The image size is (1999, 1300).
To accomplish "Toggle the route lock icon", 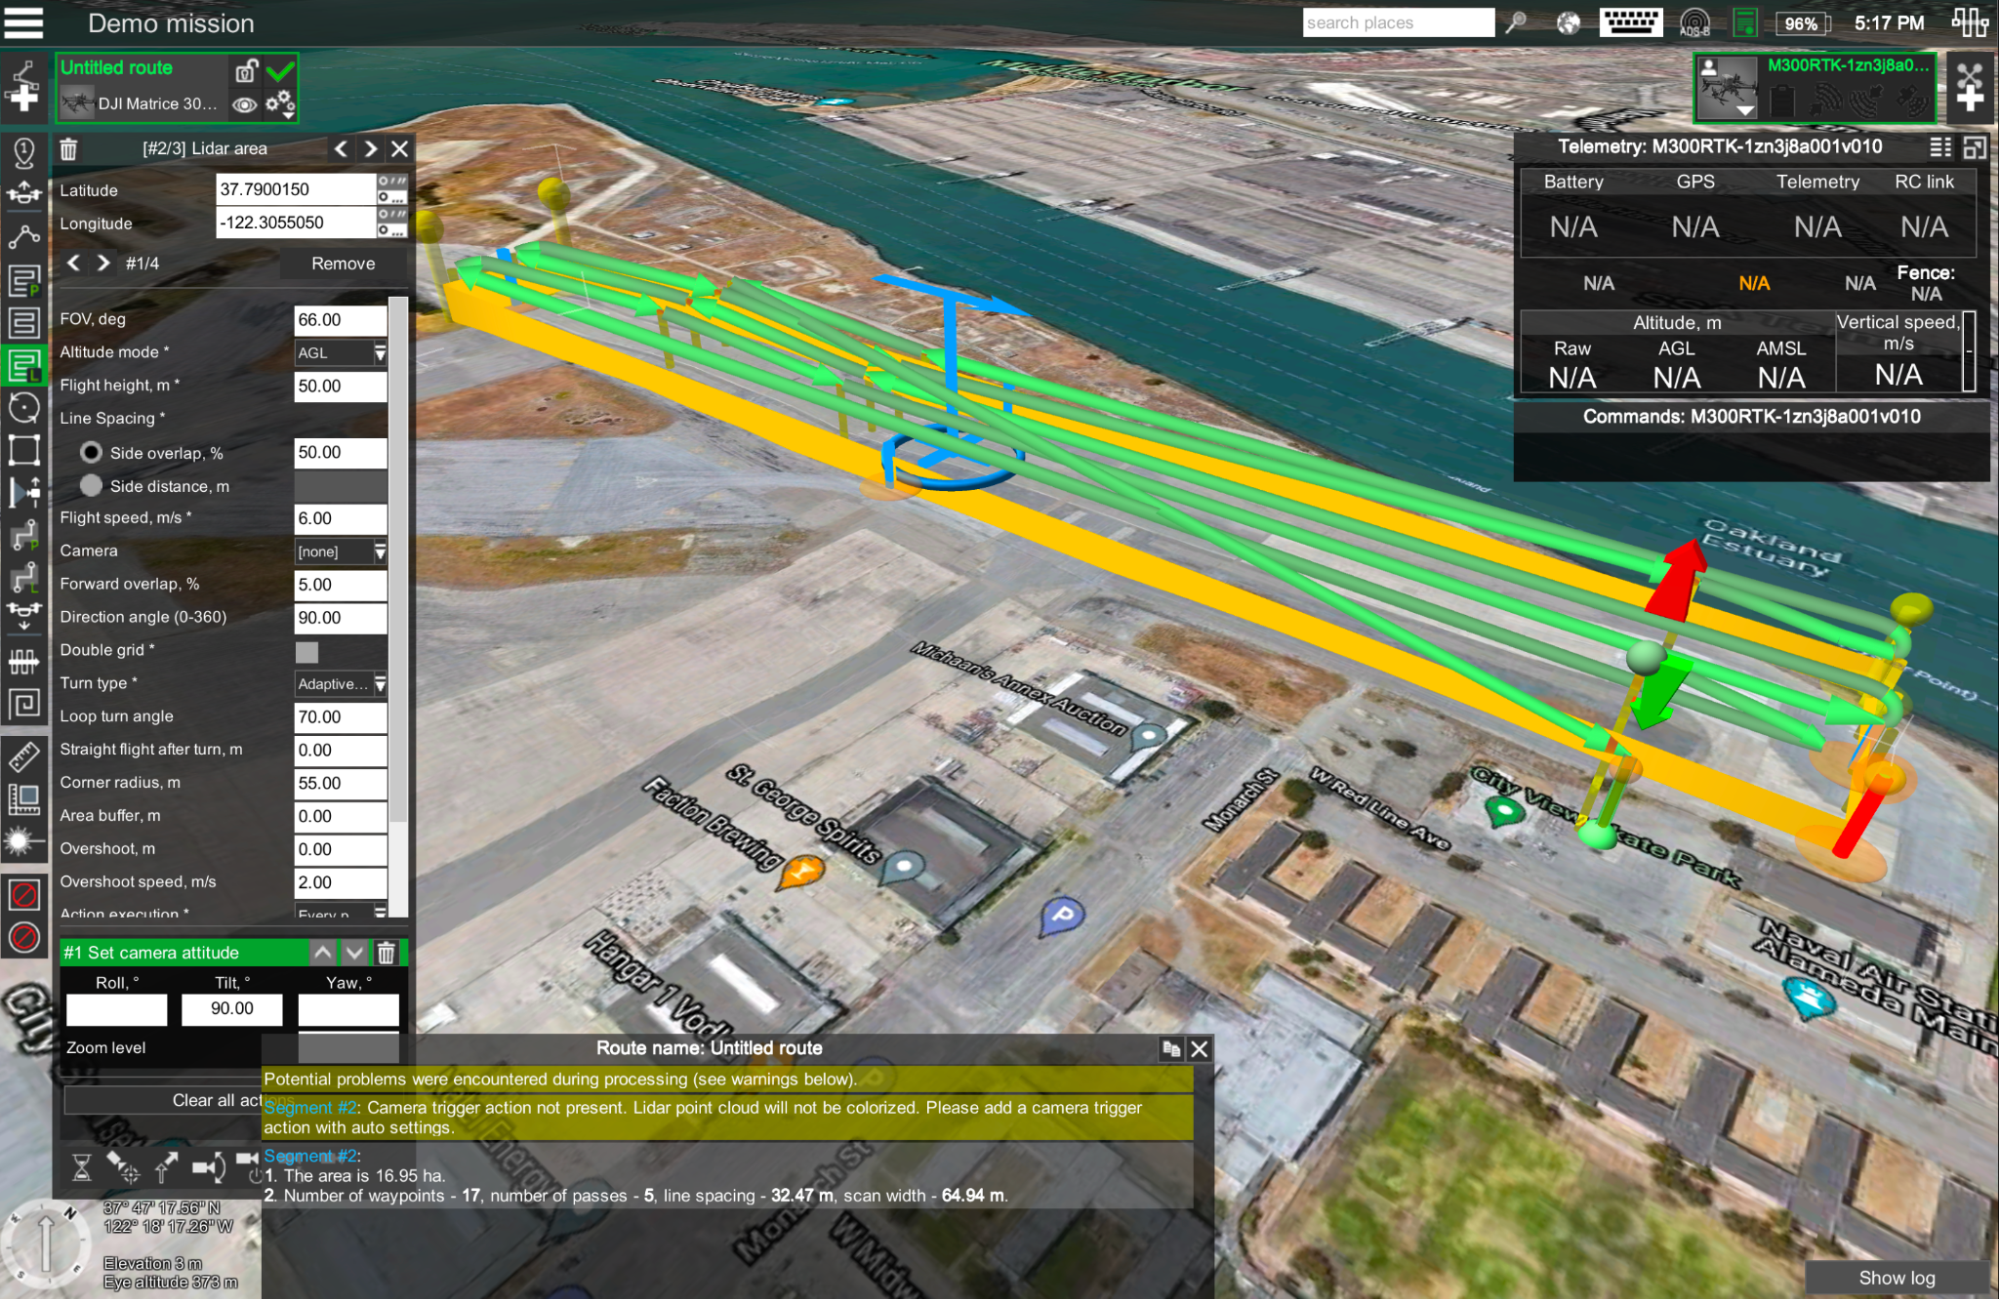I will pos(246,70).
